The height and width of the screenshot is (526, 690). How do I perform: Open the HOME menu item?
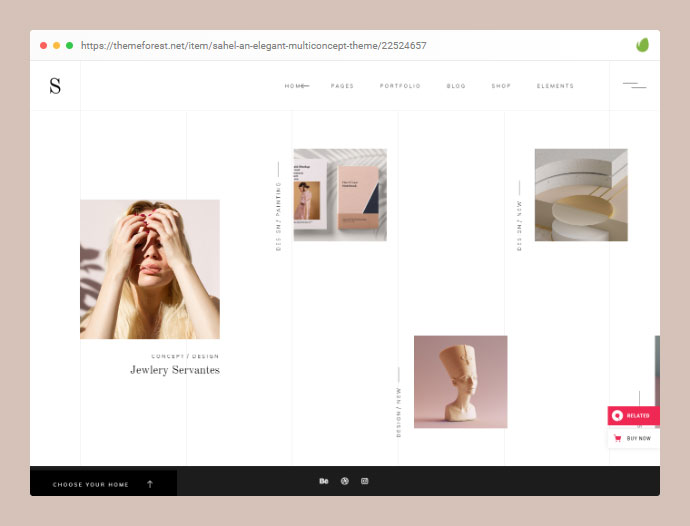point(295,86)
